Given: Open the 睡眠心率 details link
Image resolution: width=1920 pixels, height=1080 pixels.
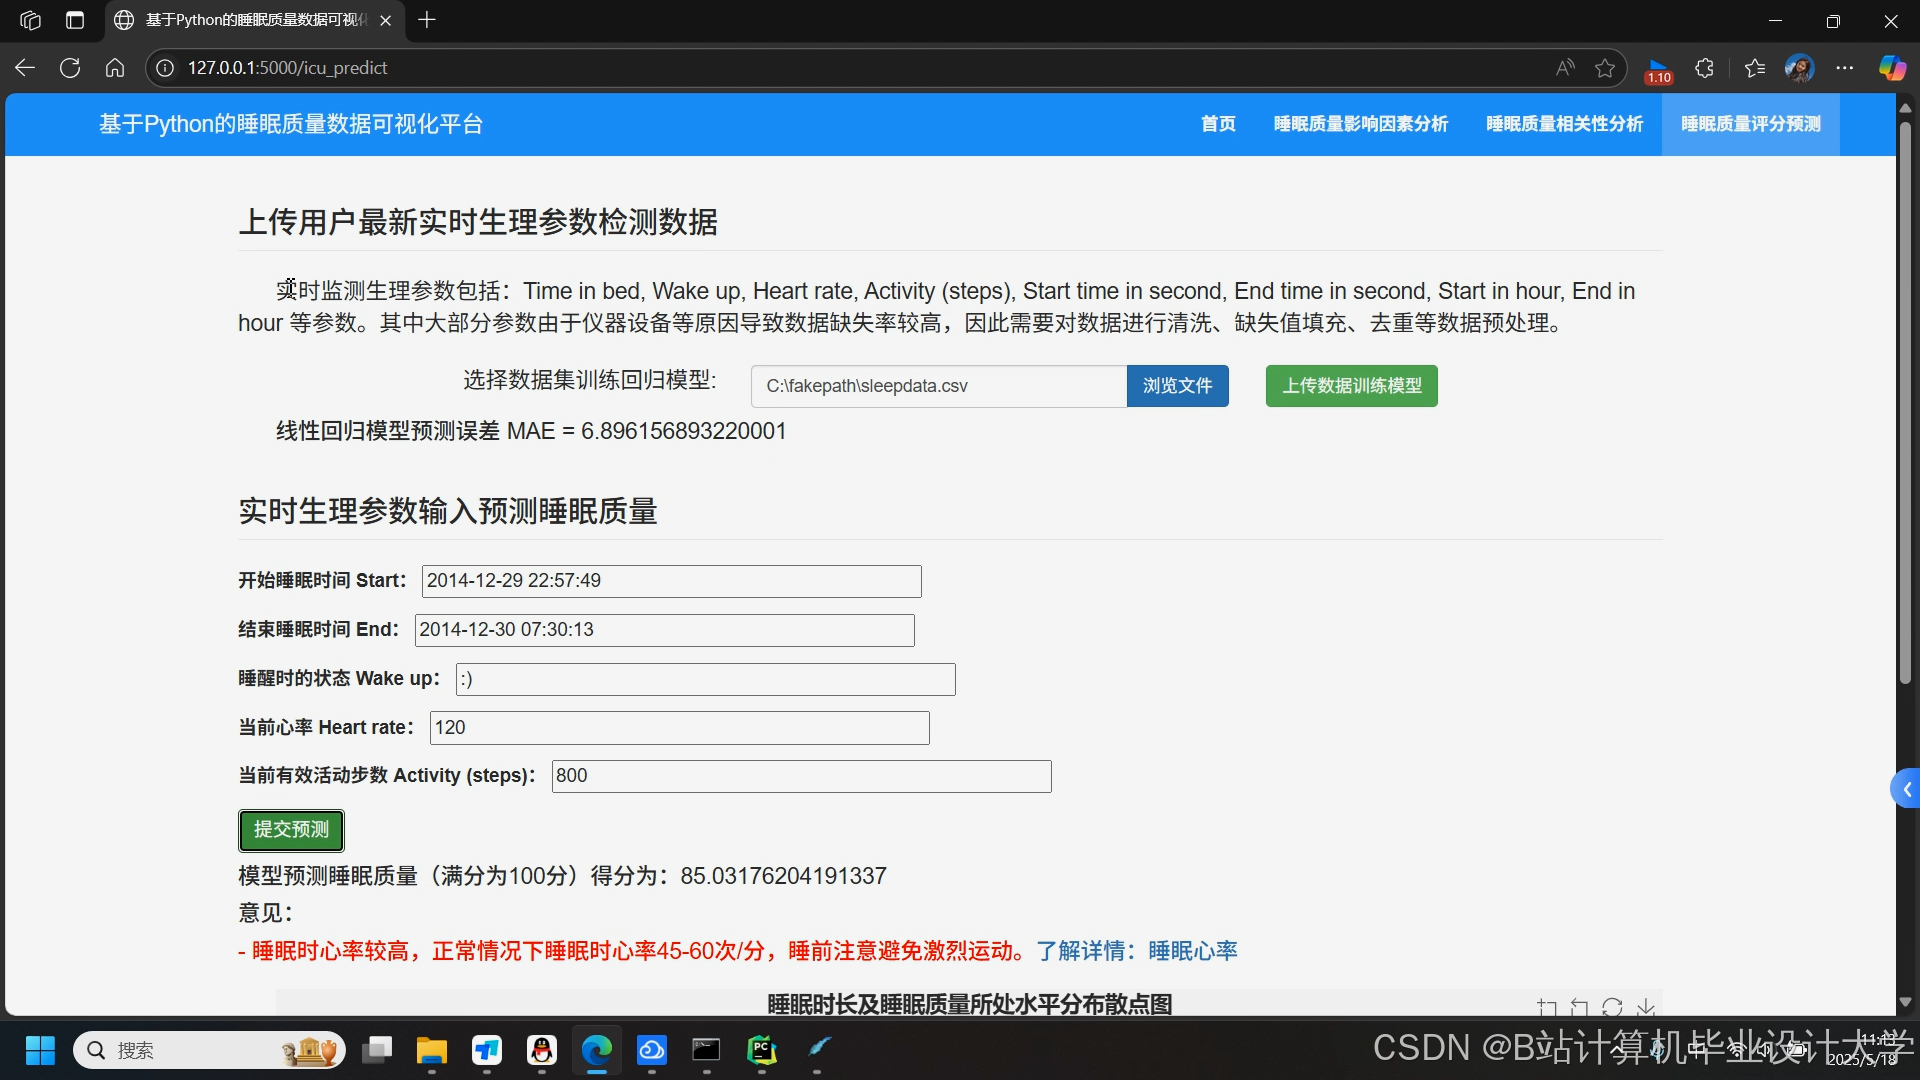Looking at the screenshot, I should 1192,951.
